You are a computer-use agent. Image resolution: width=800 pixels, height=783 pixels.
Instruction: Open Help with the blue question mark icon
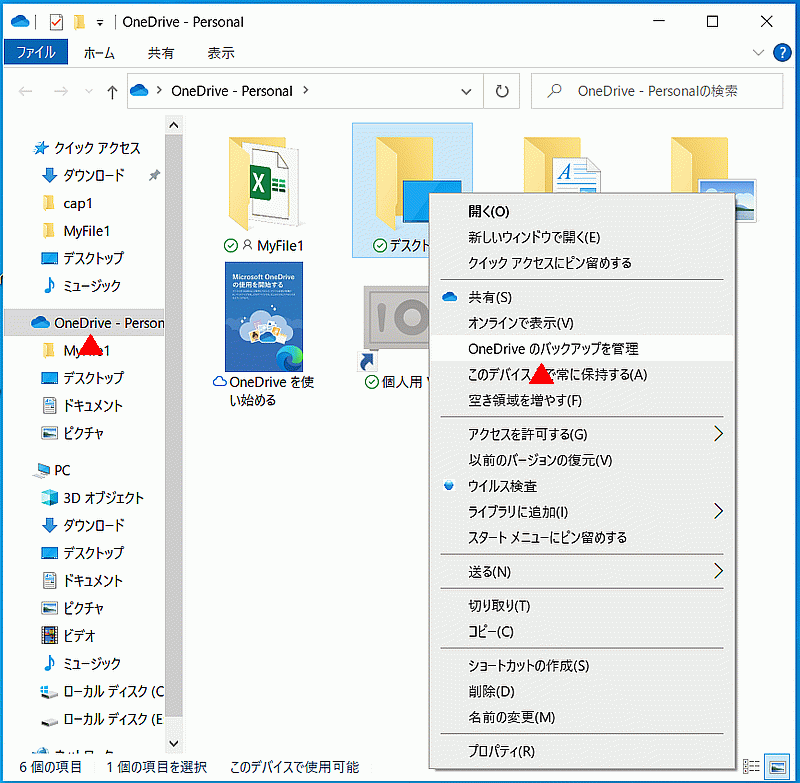[782, 53]
